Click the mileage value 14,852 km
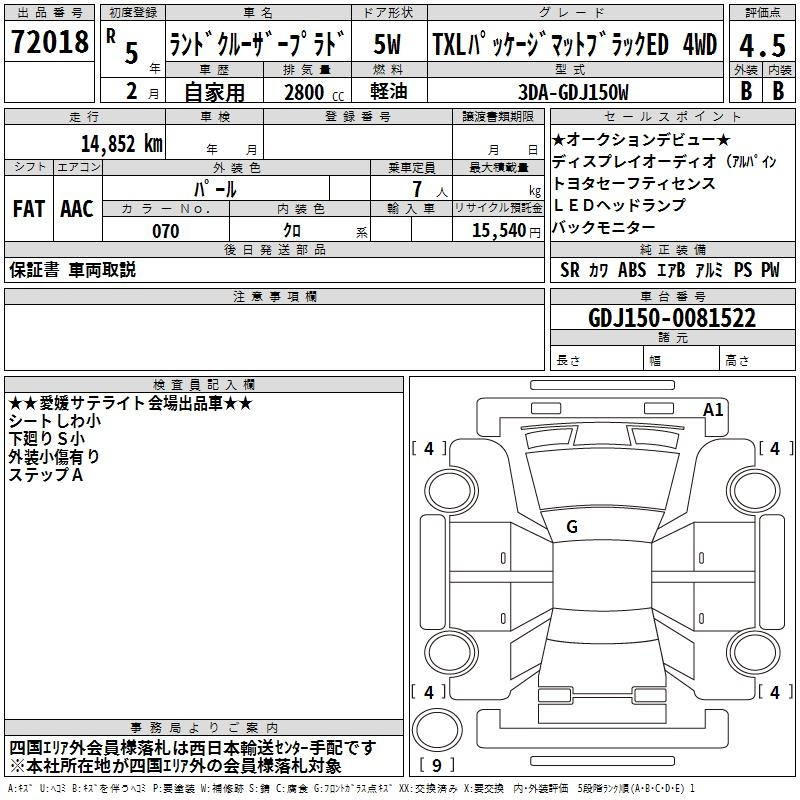Image resolution: width=800 pixels, height=800 pixels. [121, 144]
